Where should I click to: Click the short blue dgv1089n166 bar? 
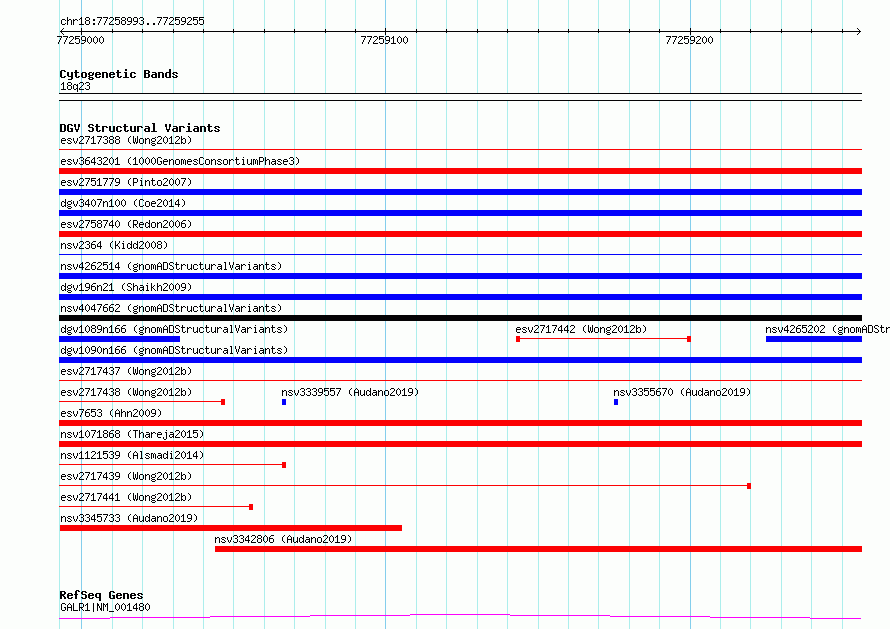119,339
